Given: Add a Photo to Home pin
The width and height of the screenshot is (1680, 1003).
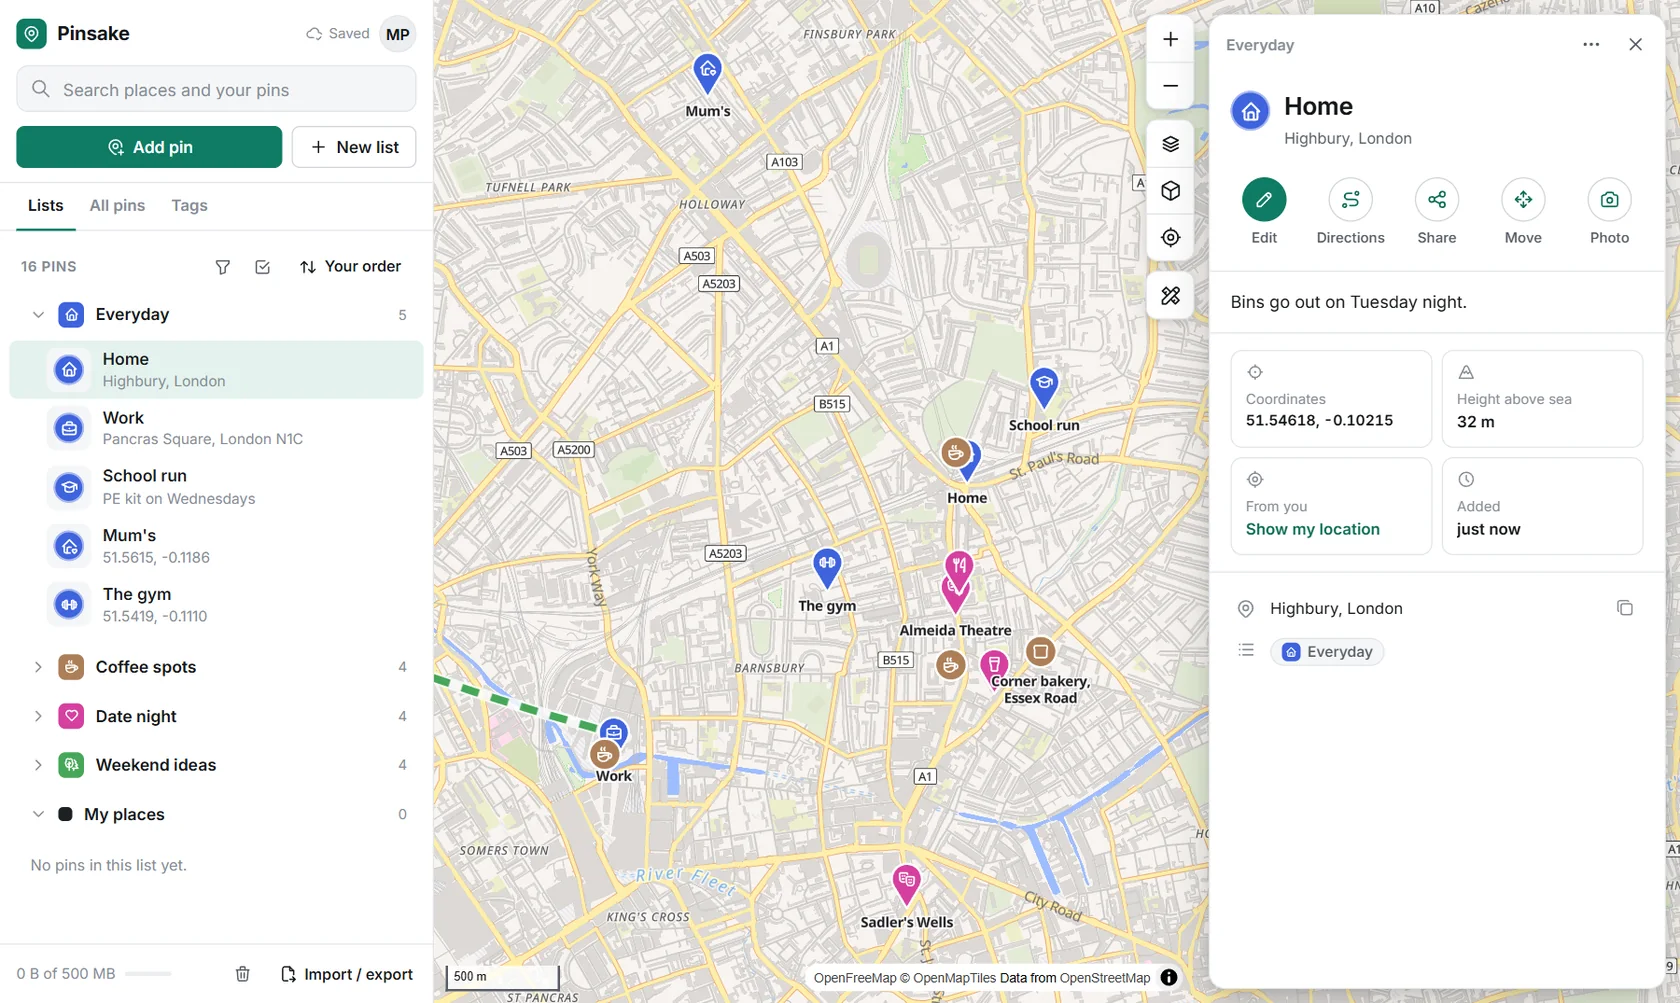Looking at the screenshot, I should pos(1609,211).
